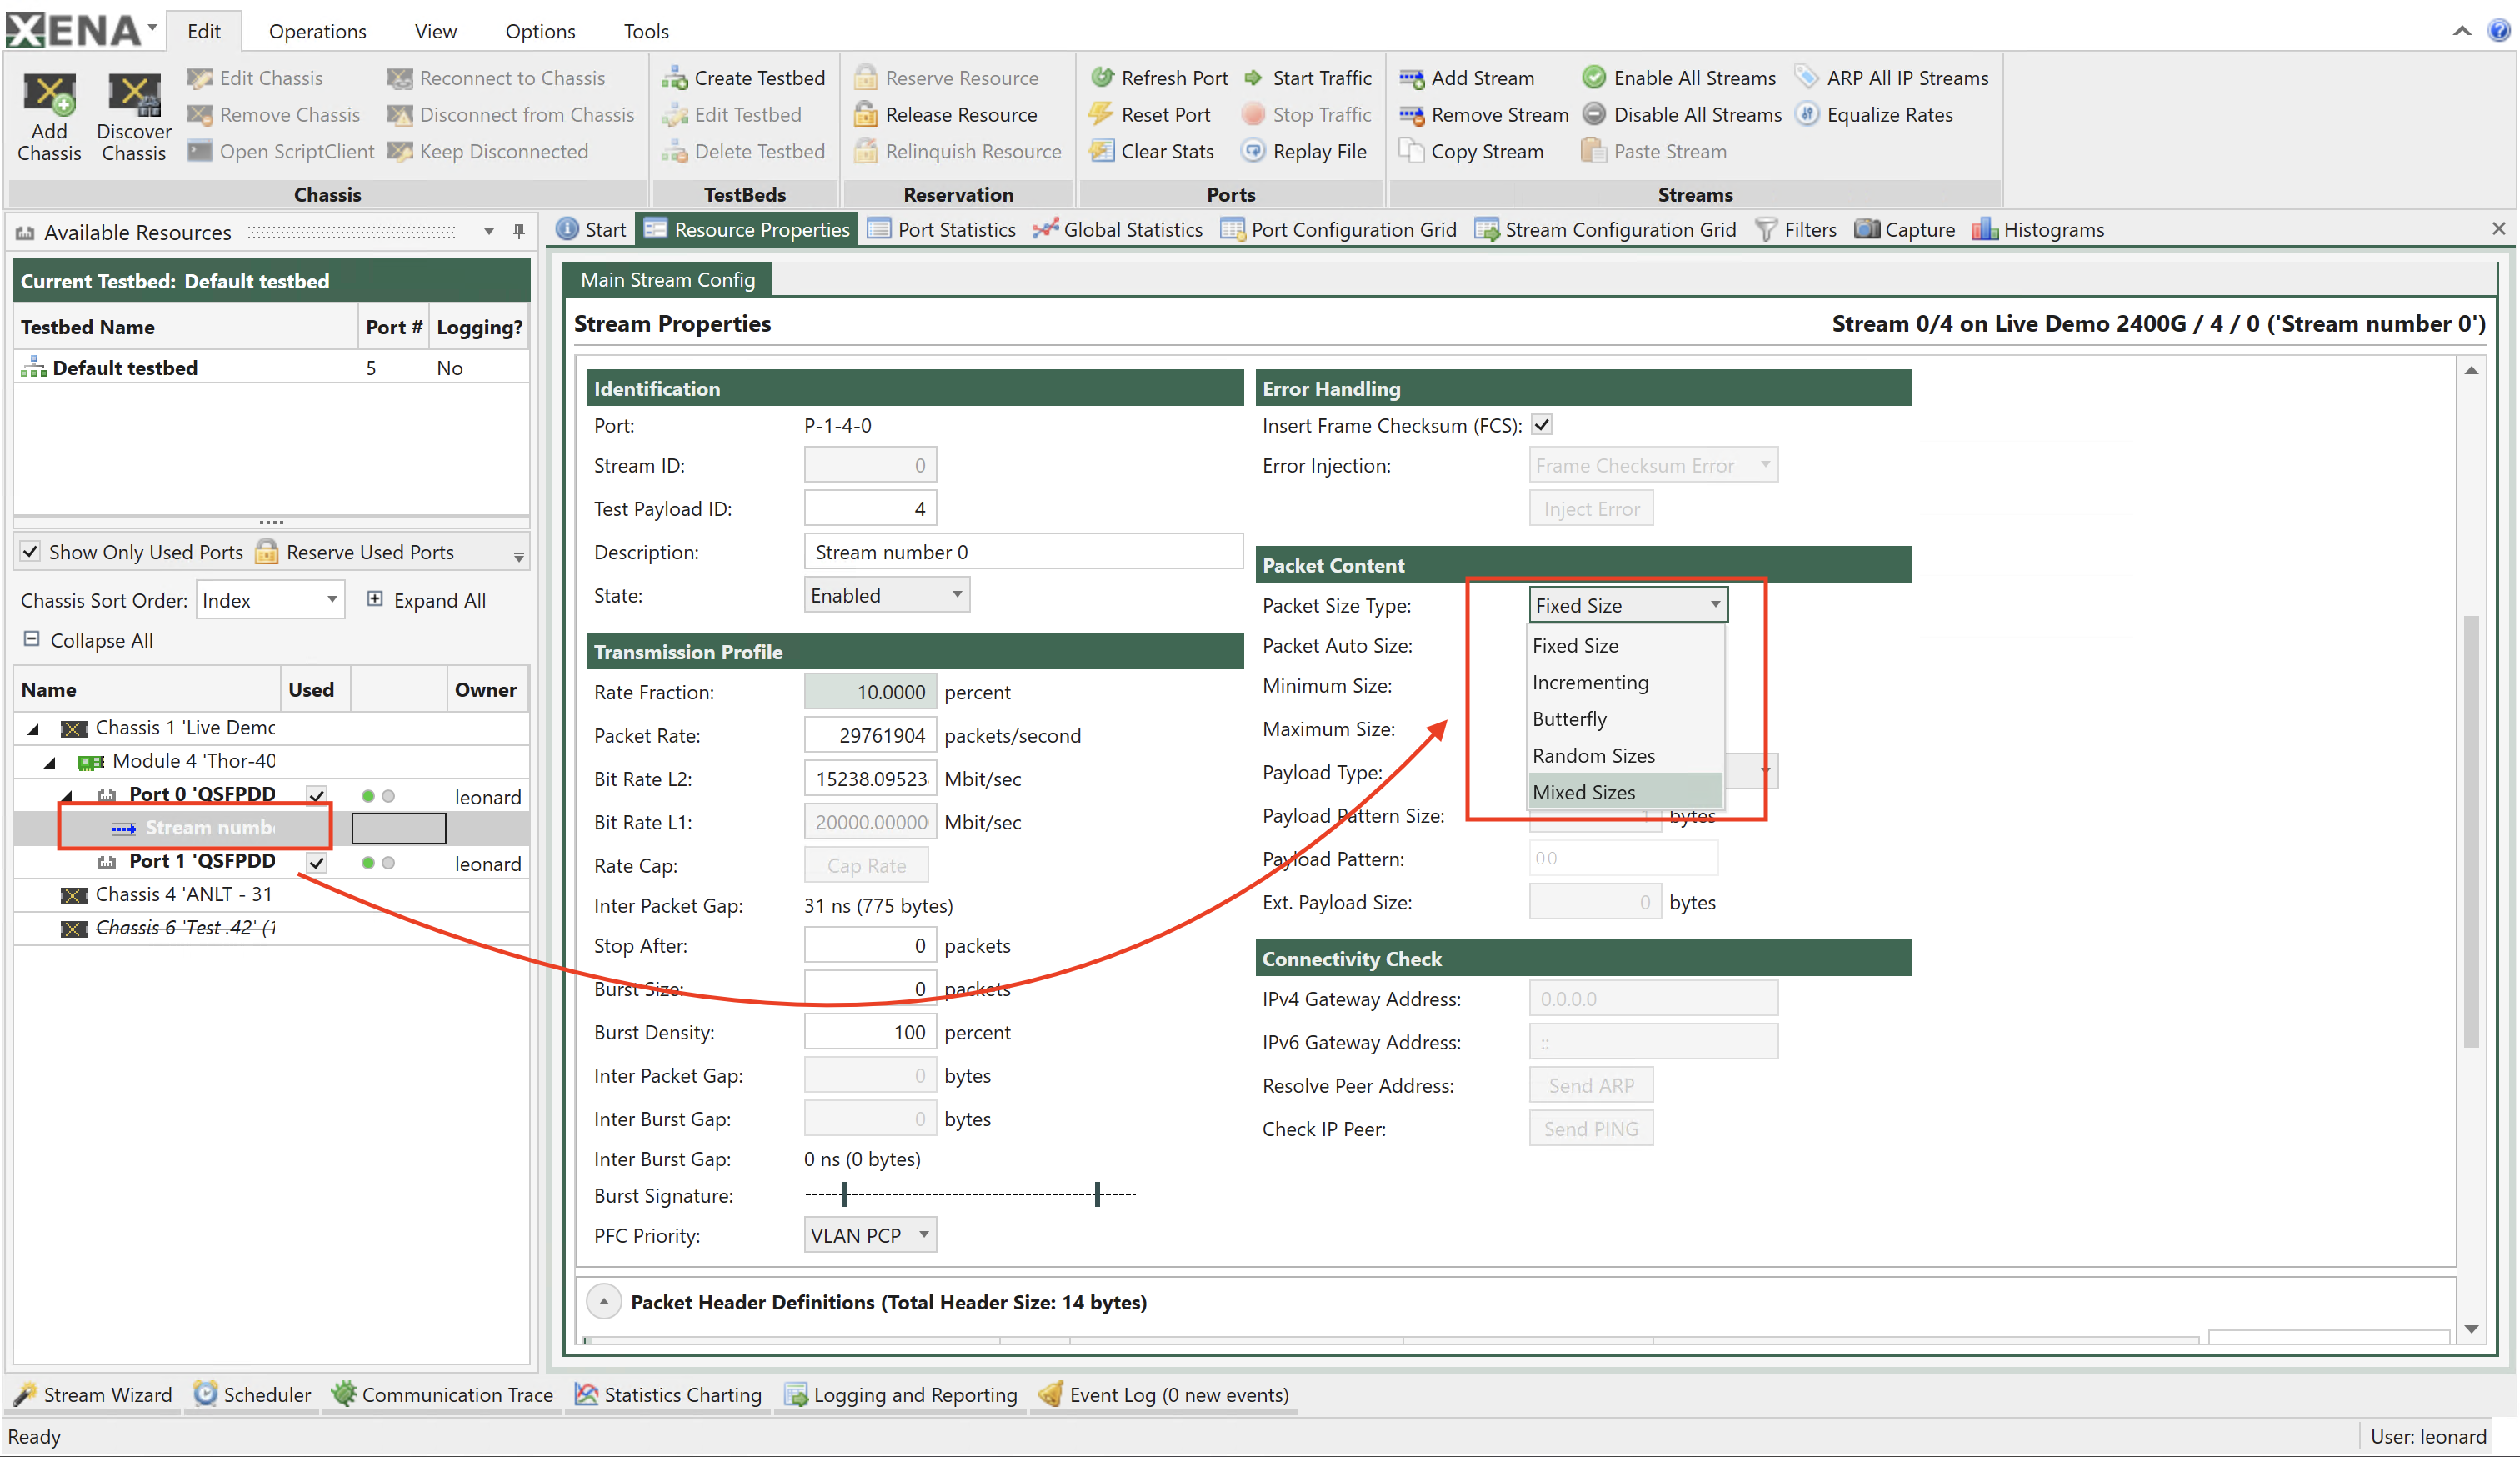The height and width of the screenshot is (1457, 2520).
Task: Click the Packet Rate input field
Action: point(870,735)
